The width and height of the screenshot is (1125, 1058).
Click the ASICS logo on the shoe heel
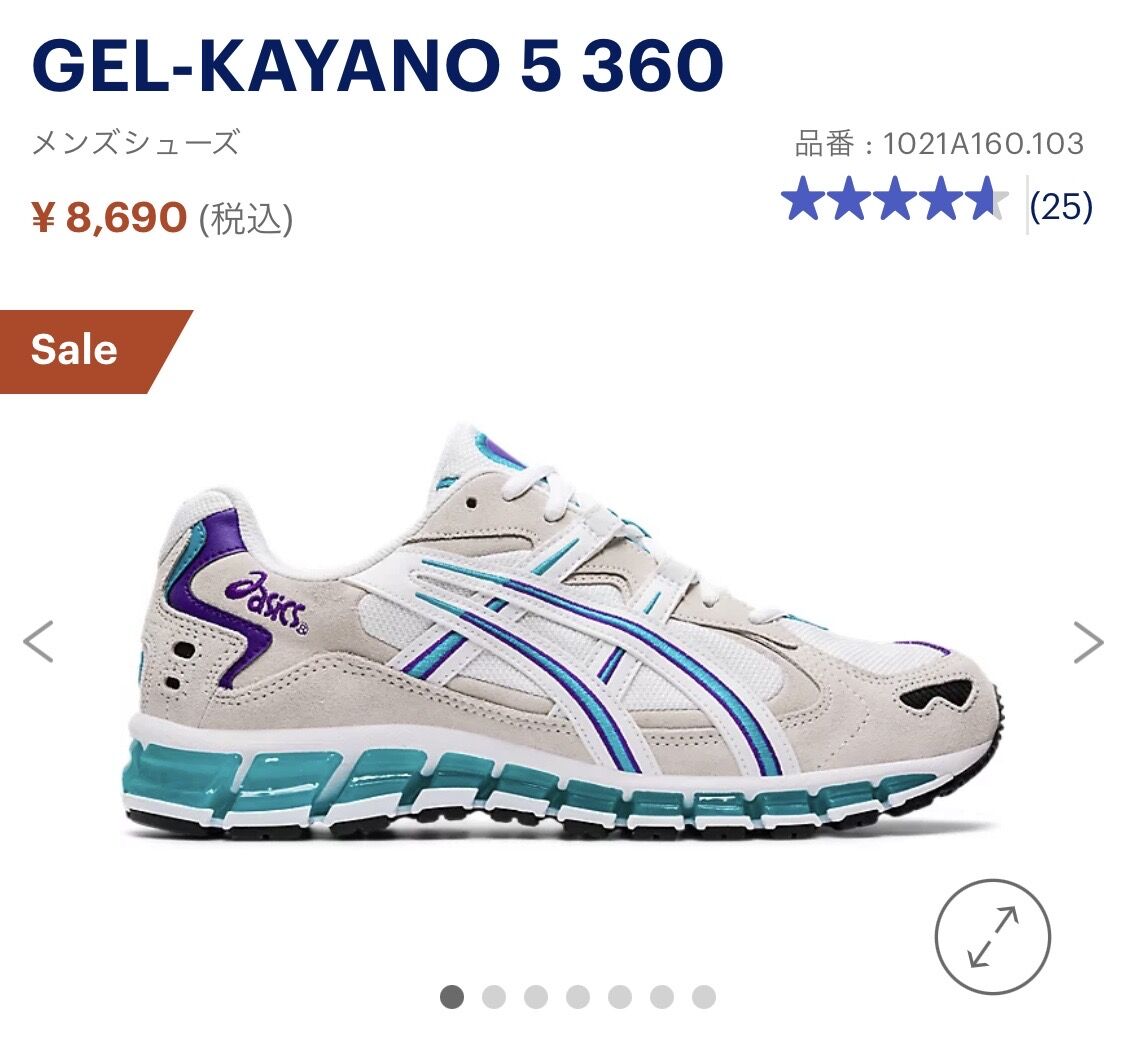coord(266,603)
